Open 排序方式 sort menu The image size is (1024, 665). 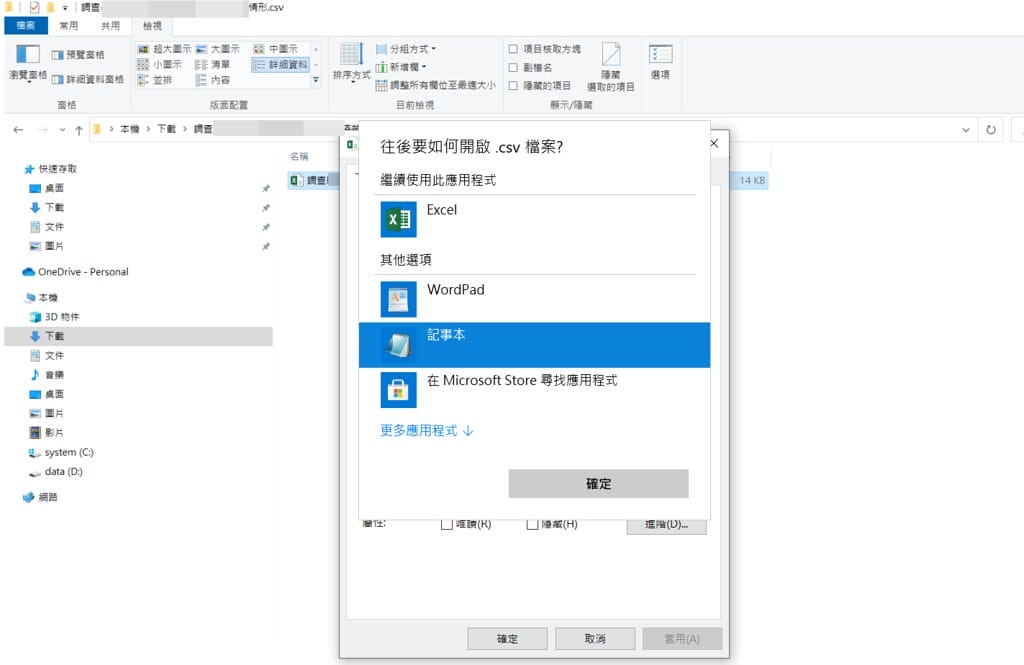(x=351, y=62)
